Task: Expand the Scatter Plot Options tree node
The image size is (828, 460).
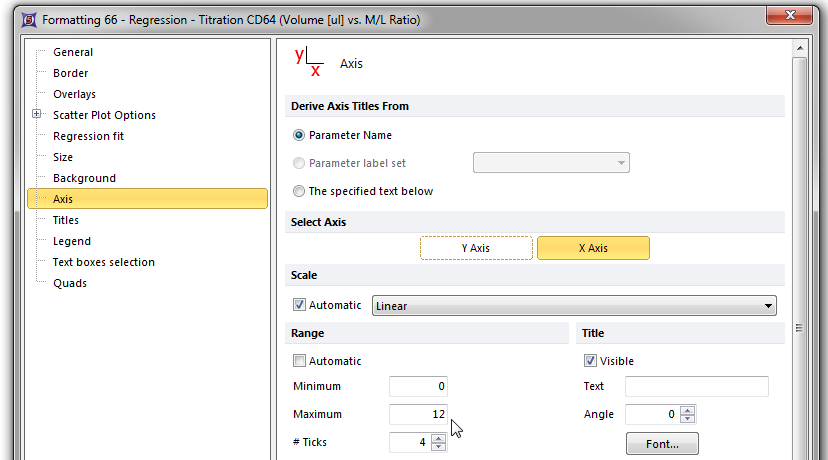Action: [37, 115]
